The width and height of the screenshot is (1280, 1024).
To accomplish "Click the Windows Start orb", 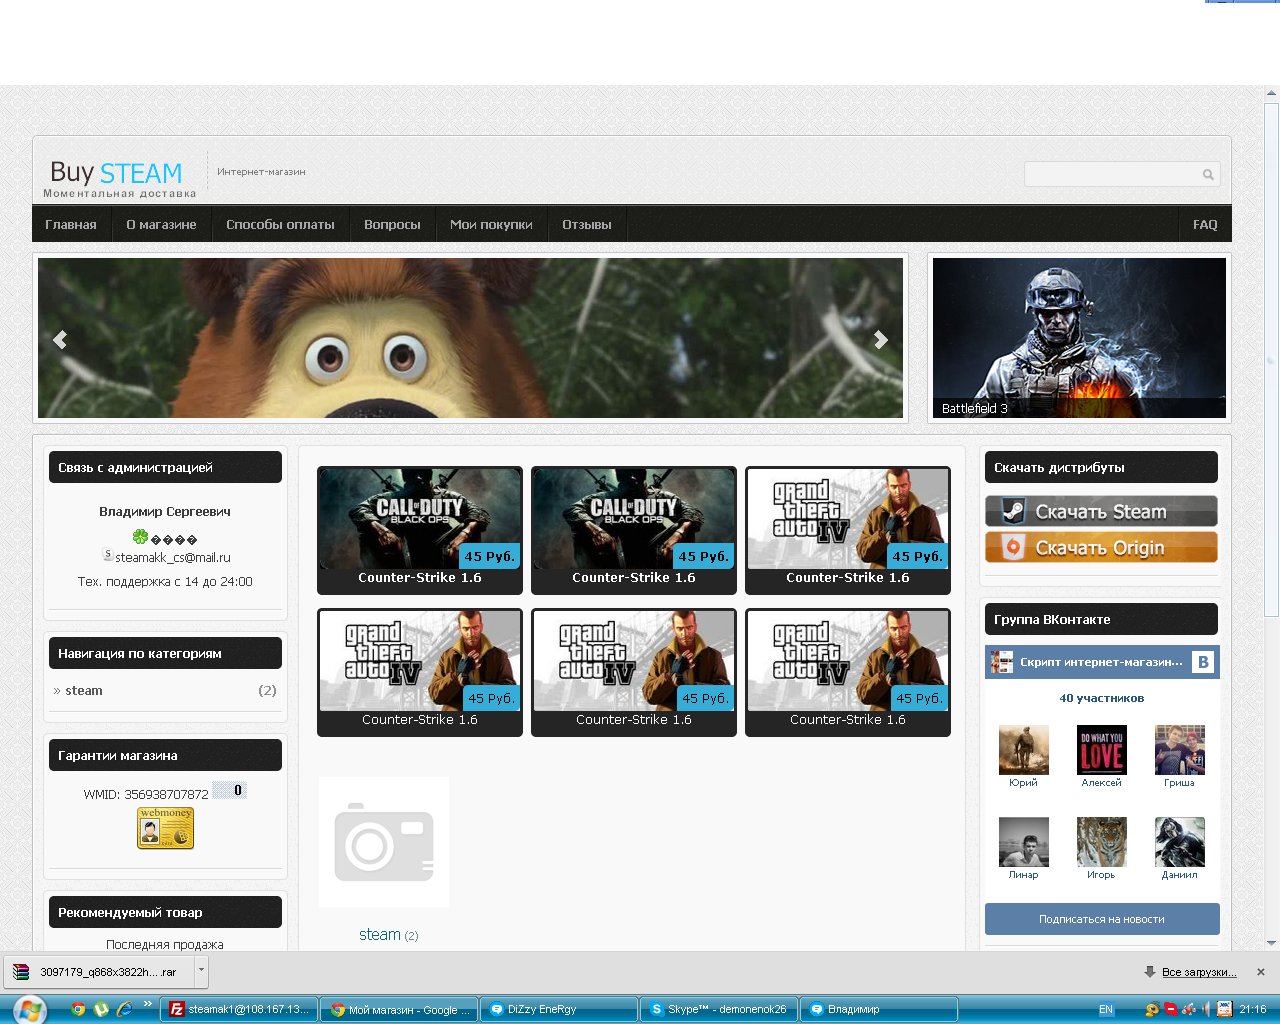I will (29, 1009).
